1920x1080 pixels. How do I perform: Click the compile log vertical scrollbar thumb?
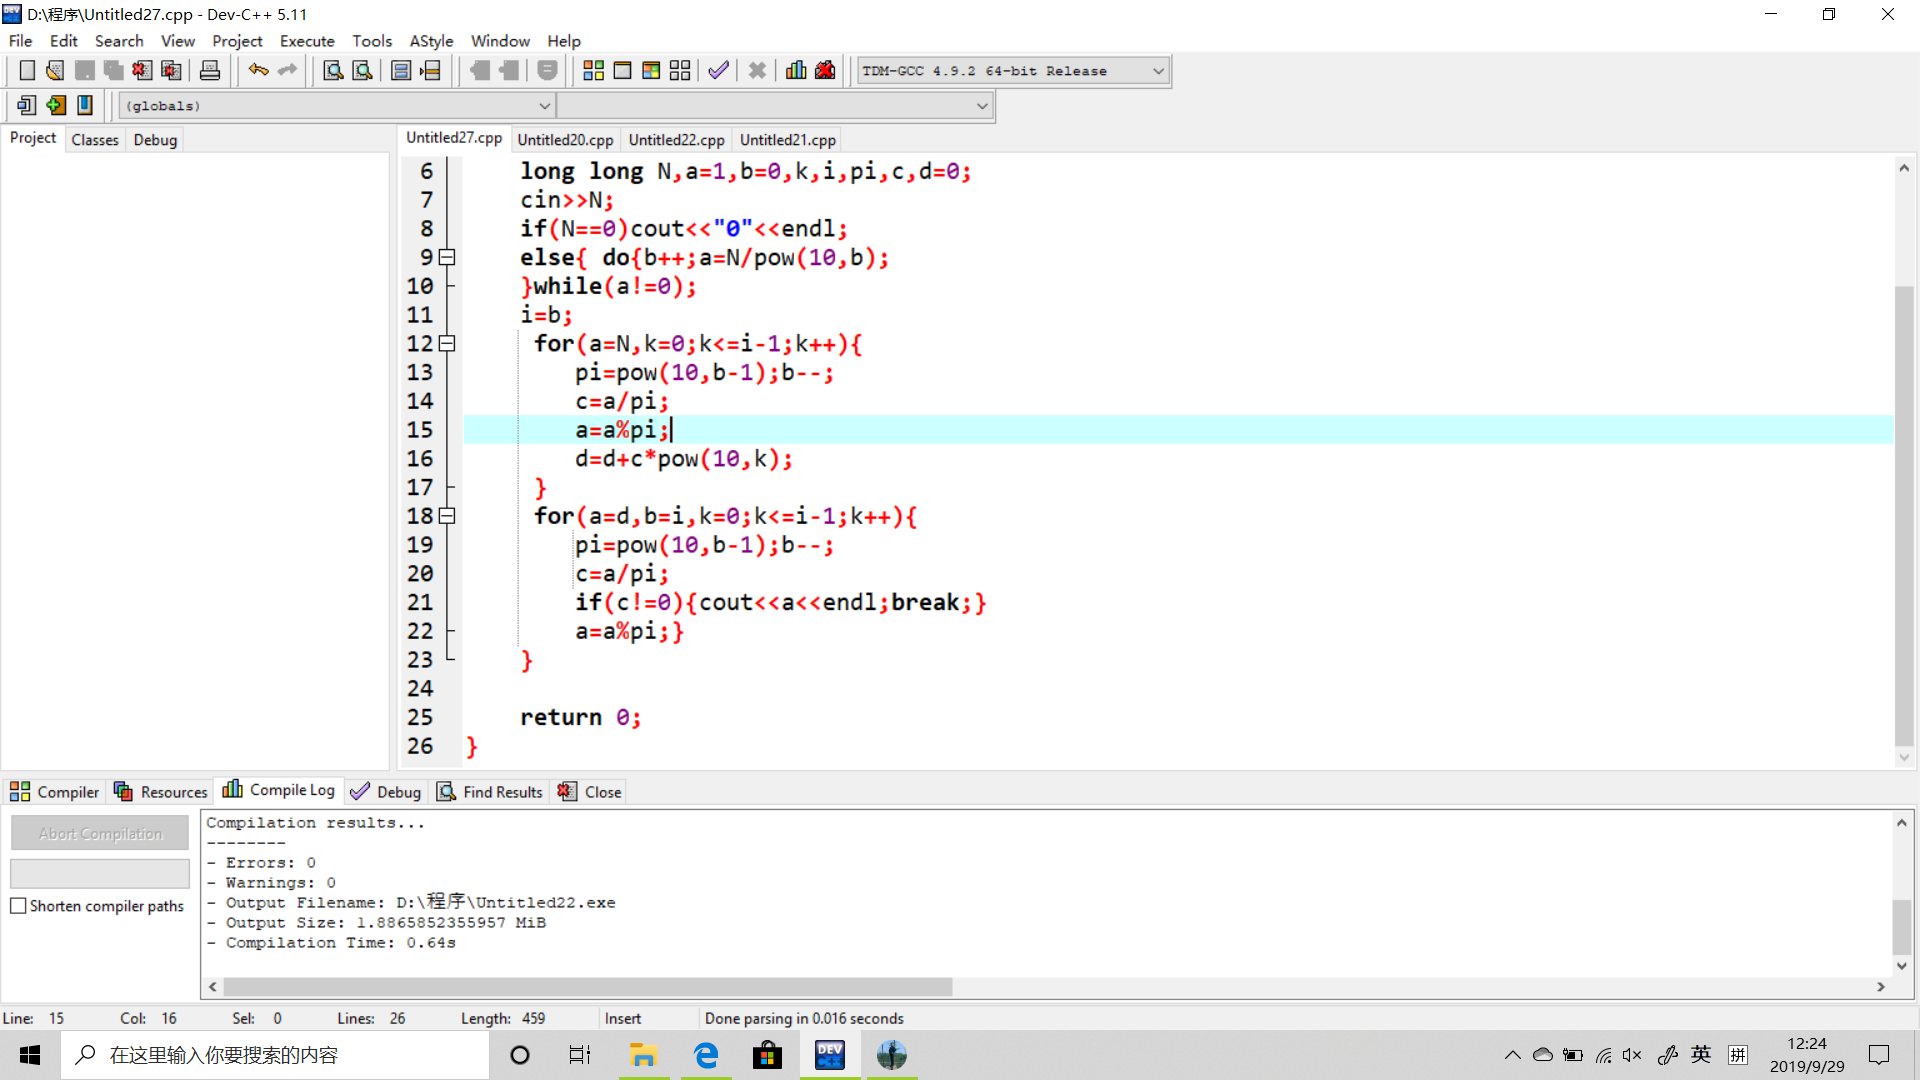coord(1902,927)
